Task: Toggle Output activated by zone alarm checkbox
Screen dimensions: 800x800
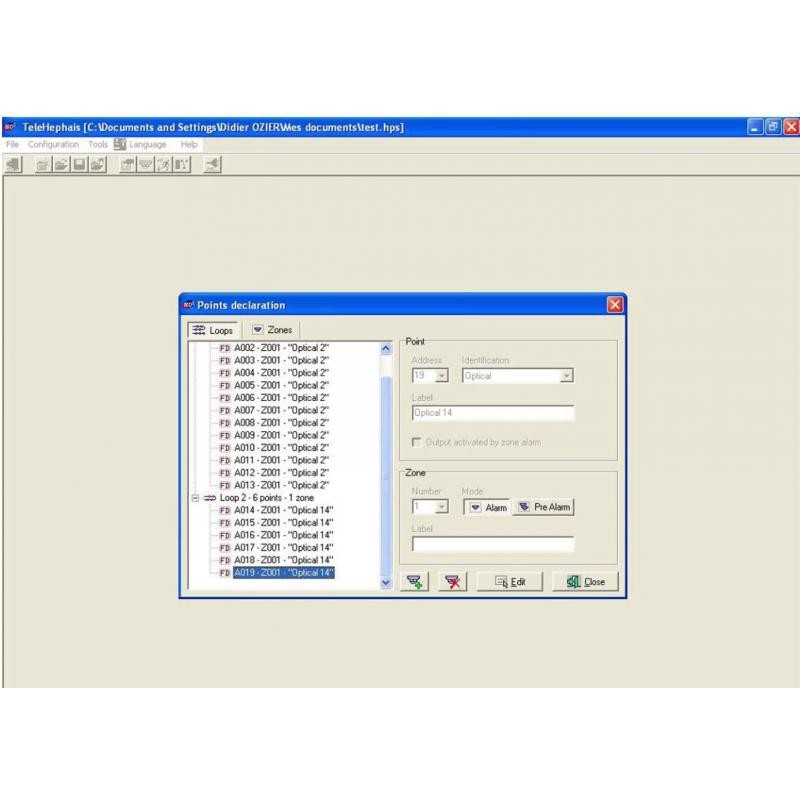Action: click(x=417, y=442)
